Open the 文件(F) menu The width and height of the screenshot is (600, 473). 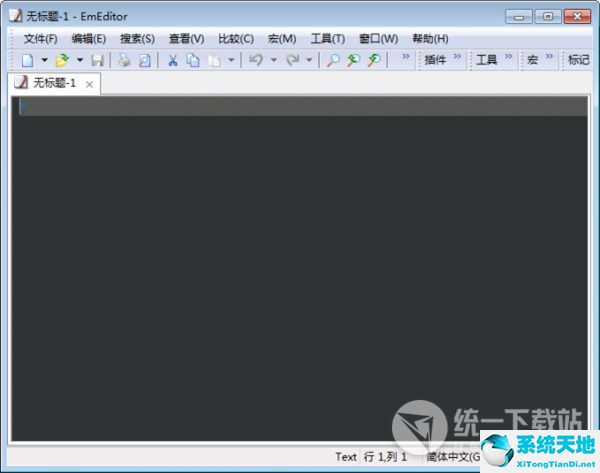tap(41, 39)
